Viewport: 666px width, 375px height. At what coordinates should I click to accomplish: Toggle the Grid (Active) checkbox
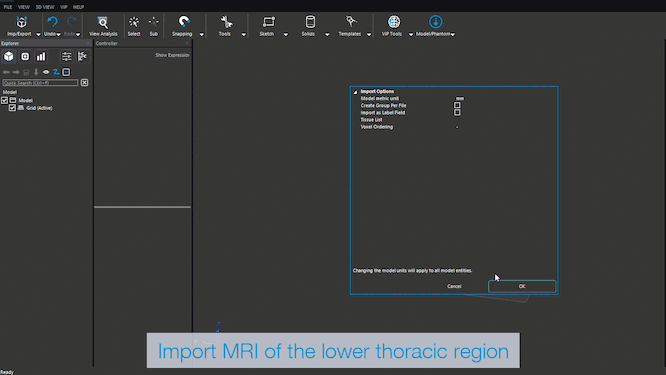point(12,108)
